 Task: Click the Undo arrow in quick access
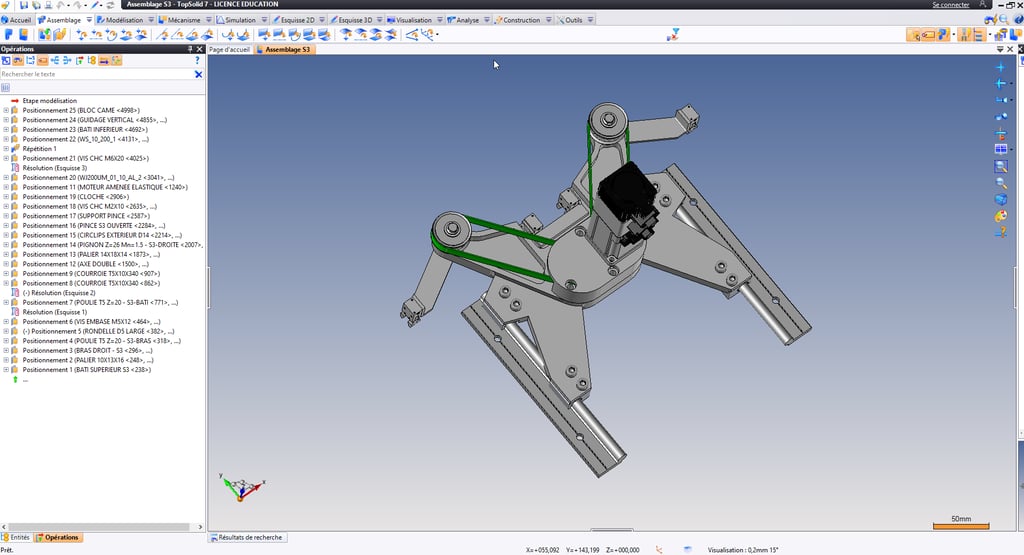pos(61,5)
